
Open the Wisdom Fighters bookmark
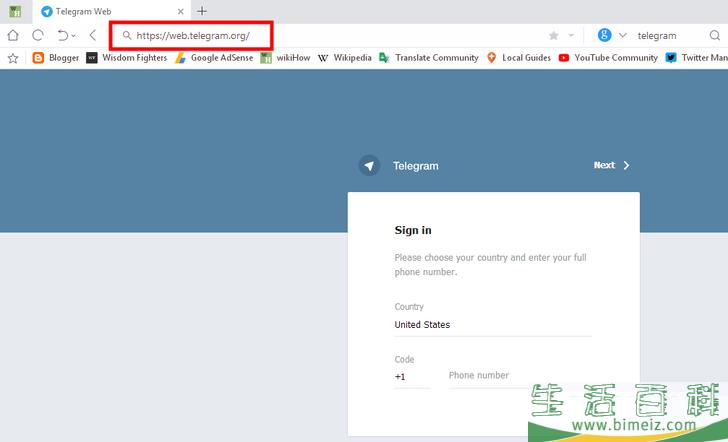[x=127, y=58]
